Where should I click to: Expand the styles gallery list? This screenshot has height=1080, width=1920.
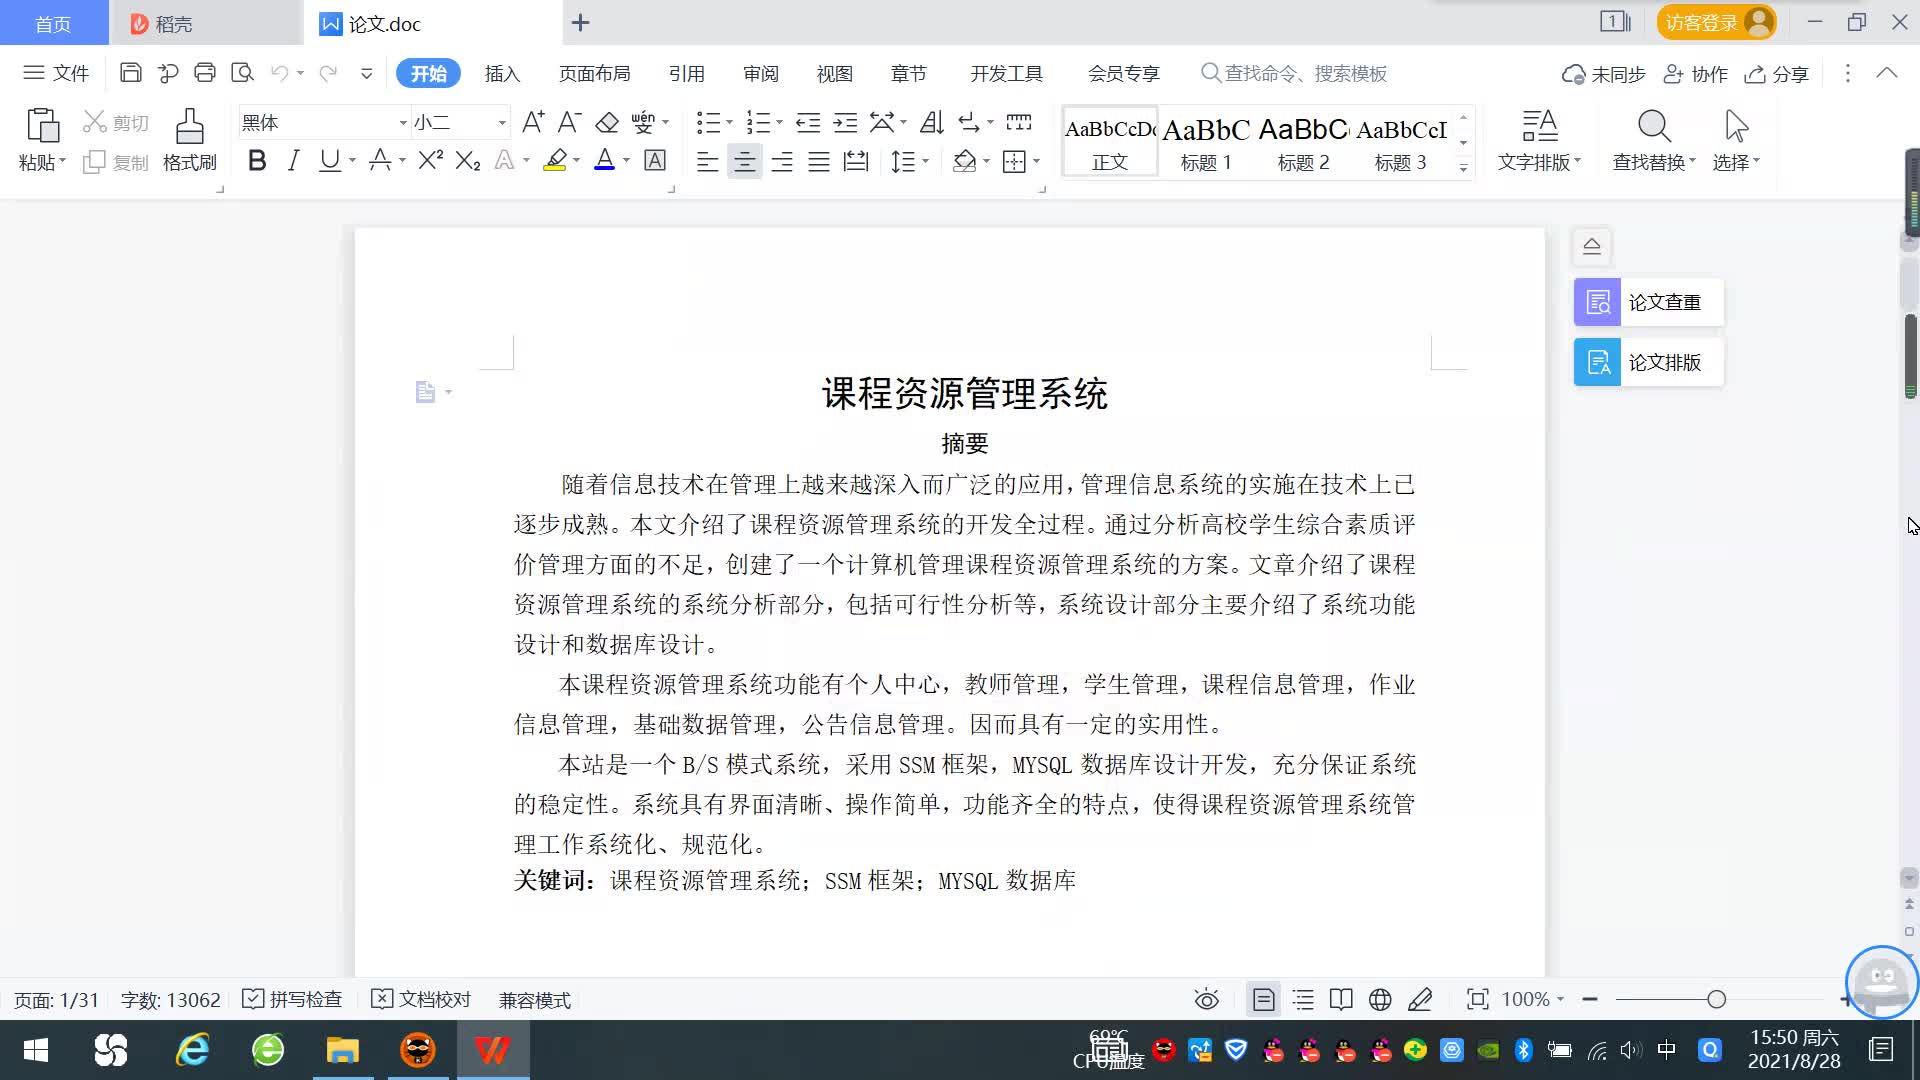pyautogui.click(x=1463, y=168)
